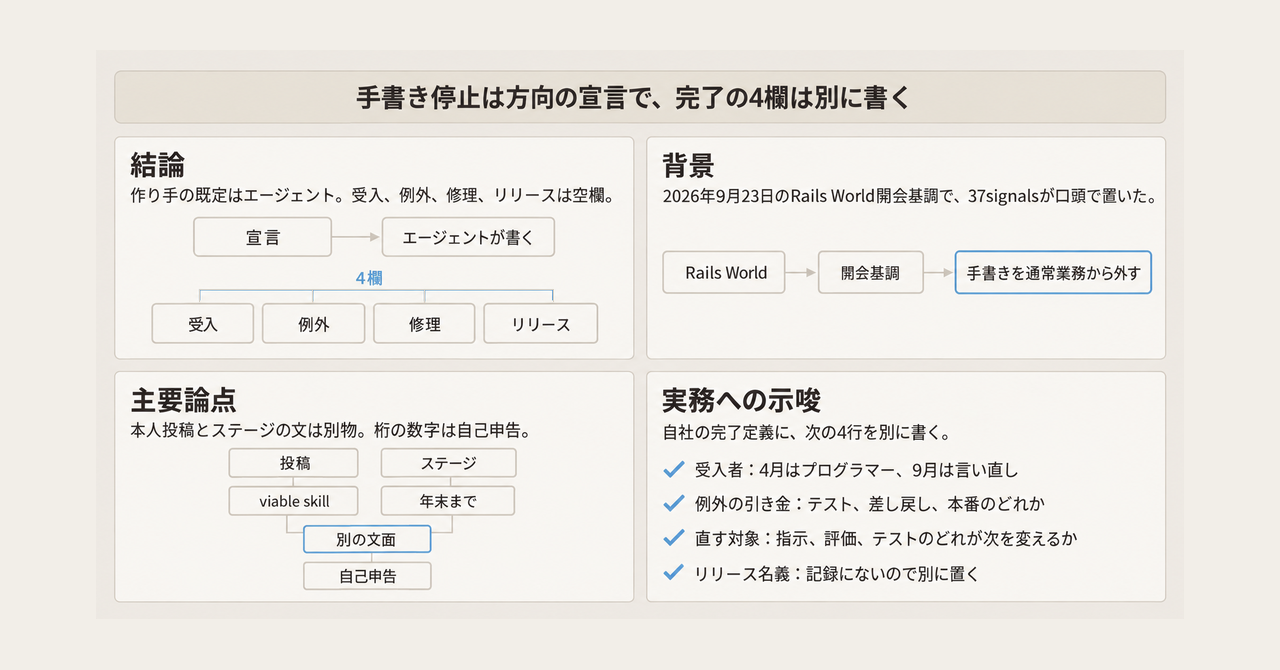1280x670 pixels.
Task: Click the sentence starting 2026年9月23日のRails World
Action: point(910,196)
